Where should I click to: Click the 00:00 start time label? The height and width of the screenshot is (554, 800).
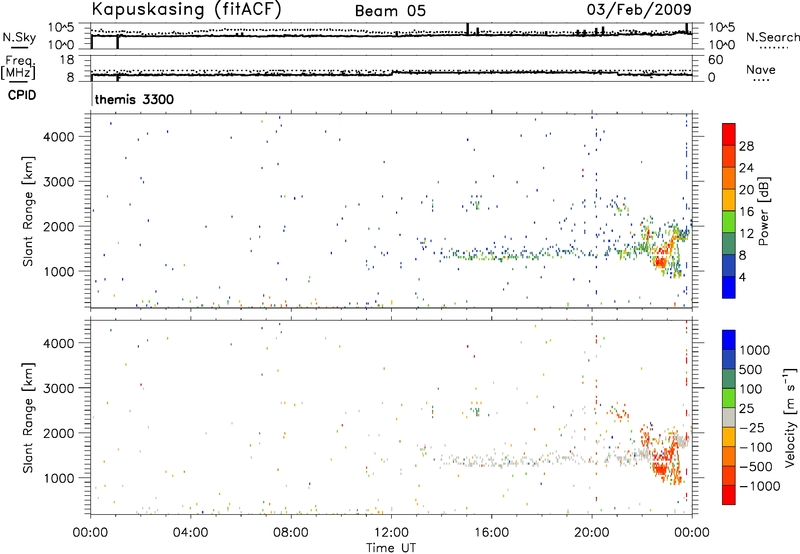tap(90, 533)
